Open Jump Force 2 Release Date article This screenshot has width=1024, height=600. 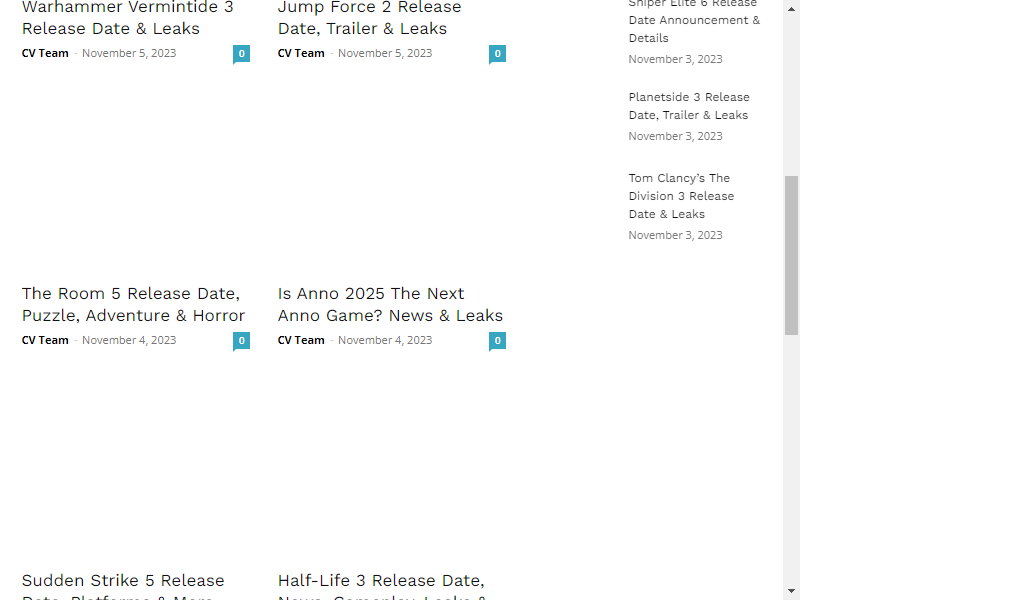370,18
